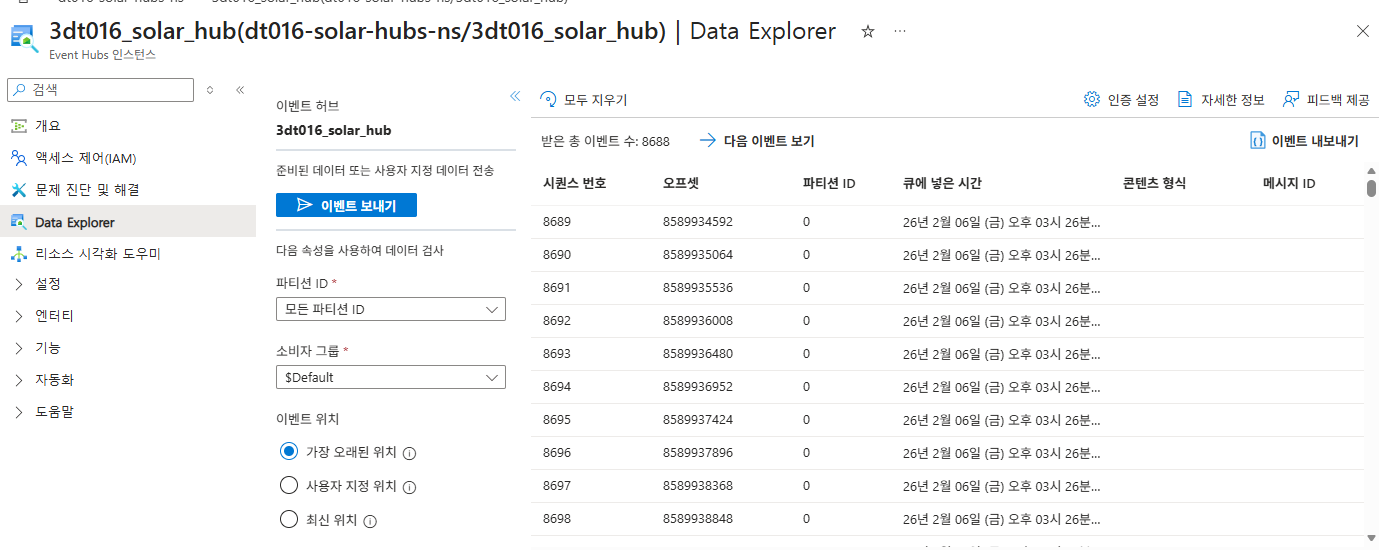The image size is (1384, 550).
Task: Click the 개요 overview icon
Action: (19, 126)
